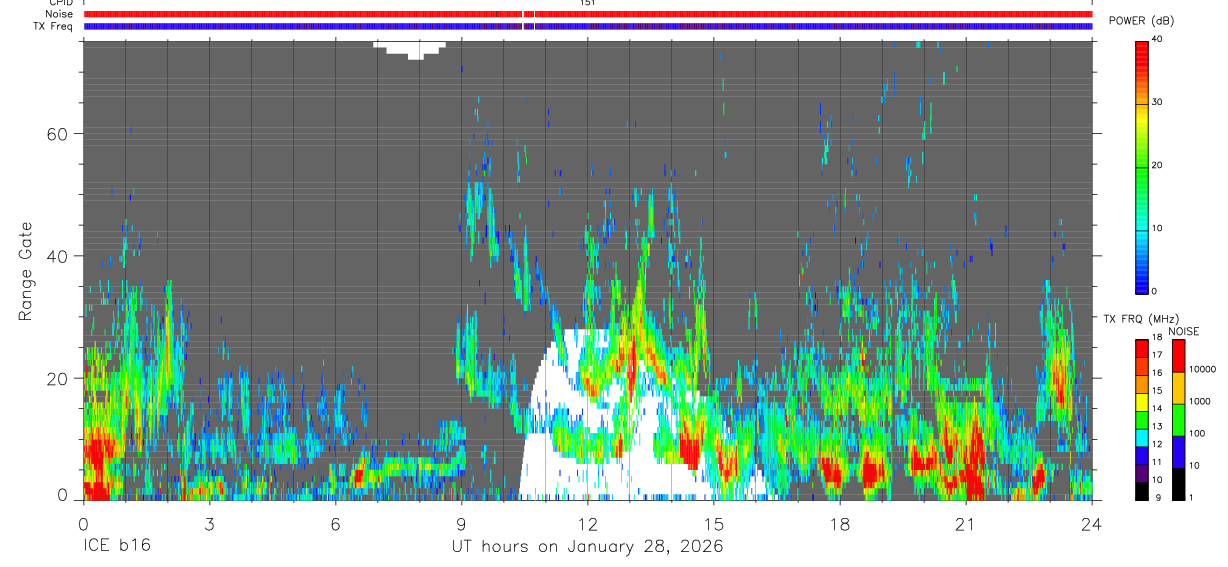Screen dimensions: 1228x567
Task: Click the NOISE color scale bar
Action: point(1178,420)
